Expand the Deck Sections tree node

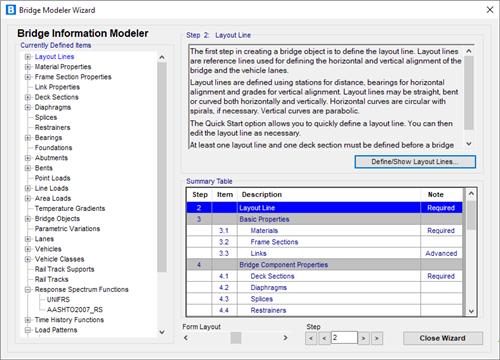pos(28,97)
